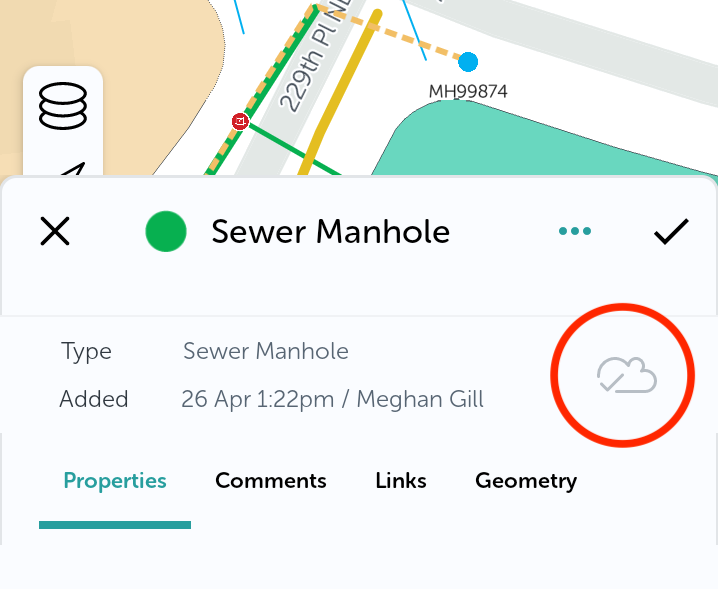
Task: Click the Sewer Manhole panel title
Action: point(330,232)
